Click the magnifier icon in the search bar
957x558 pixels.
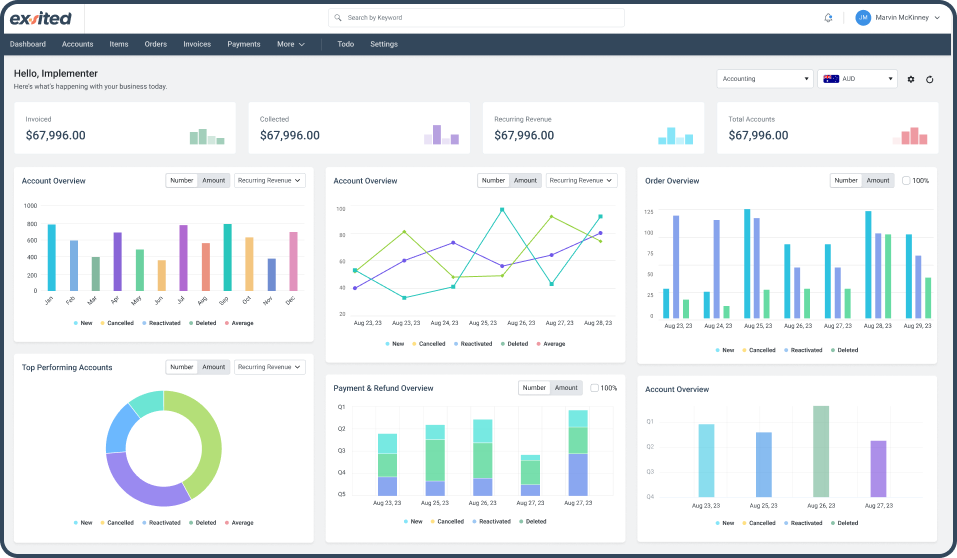click(338, 18)
